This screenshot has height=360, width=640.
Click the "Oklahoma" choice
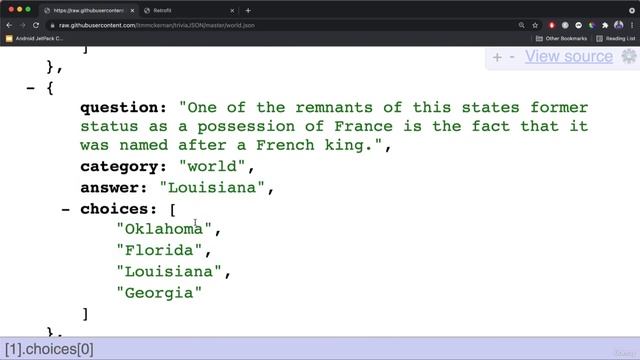(x=164, y=229)
